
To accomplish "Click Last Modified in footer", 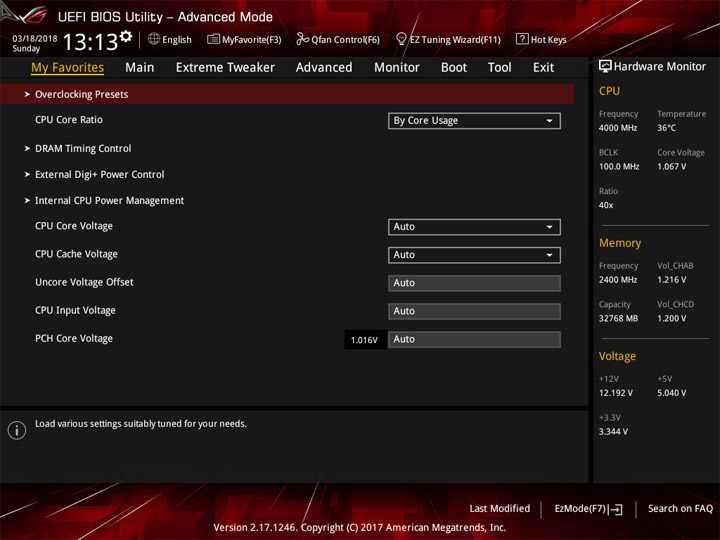I will pyautogui.click(x=499, y=509).
